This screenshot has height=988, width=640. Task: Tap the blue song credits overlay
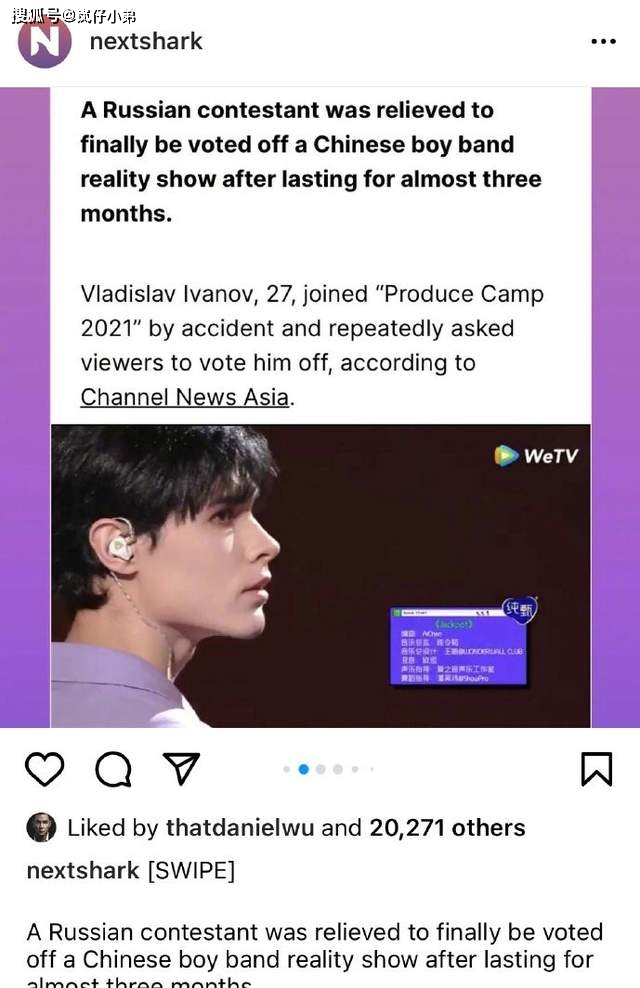coord(458,646)
